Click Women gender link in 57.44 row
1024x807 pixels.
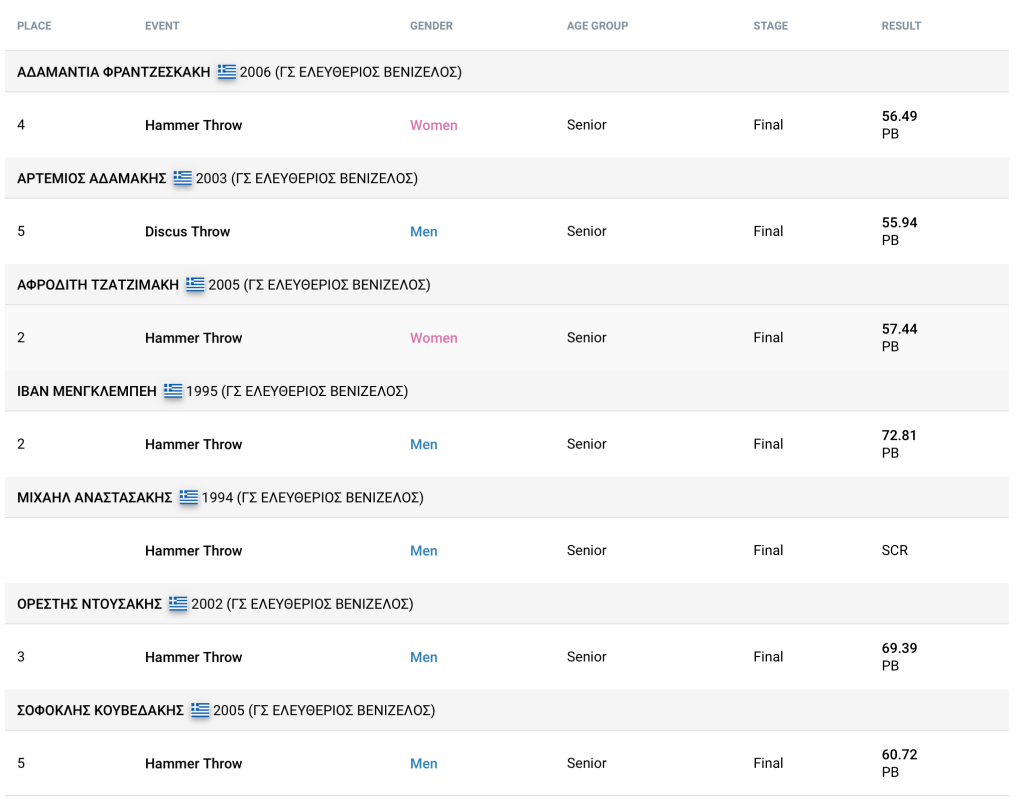pos(433,338)
